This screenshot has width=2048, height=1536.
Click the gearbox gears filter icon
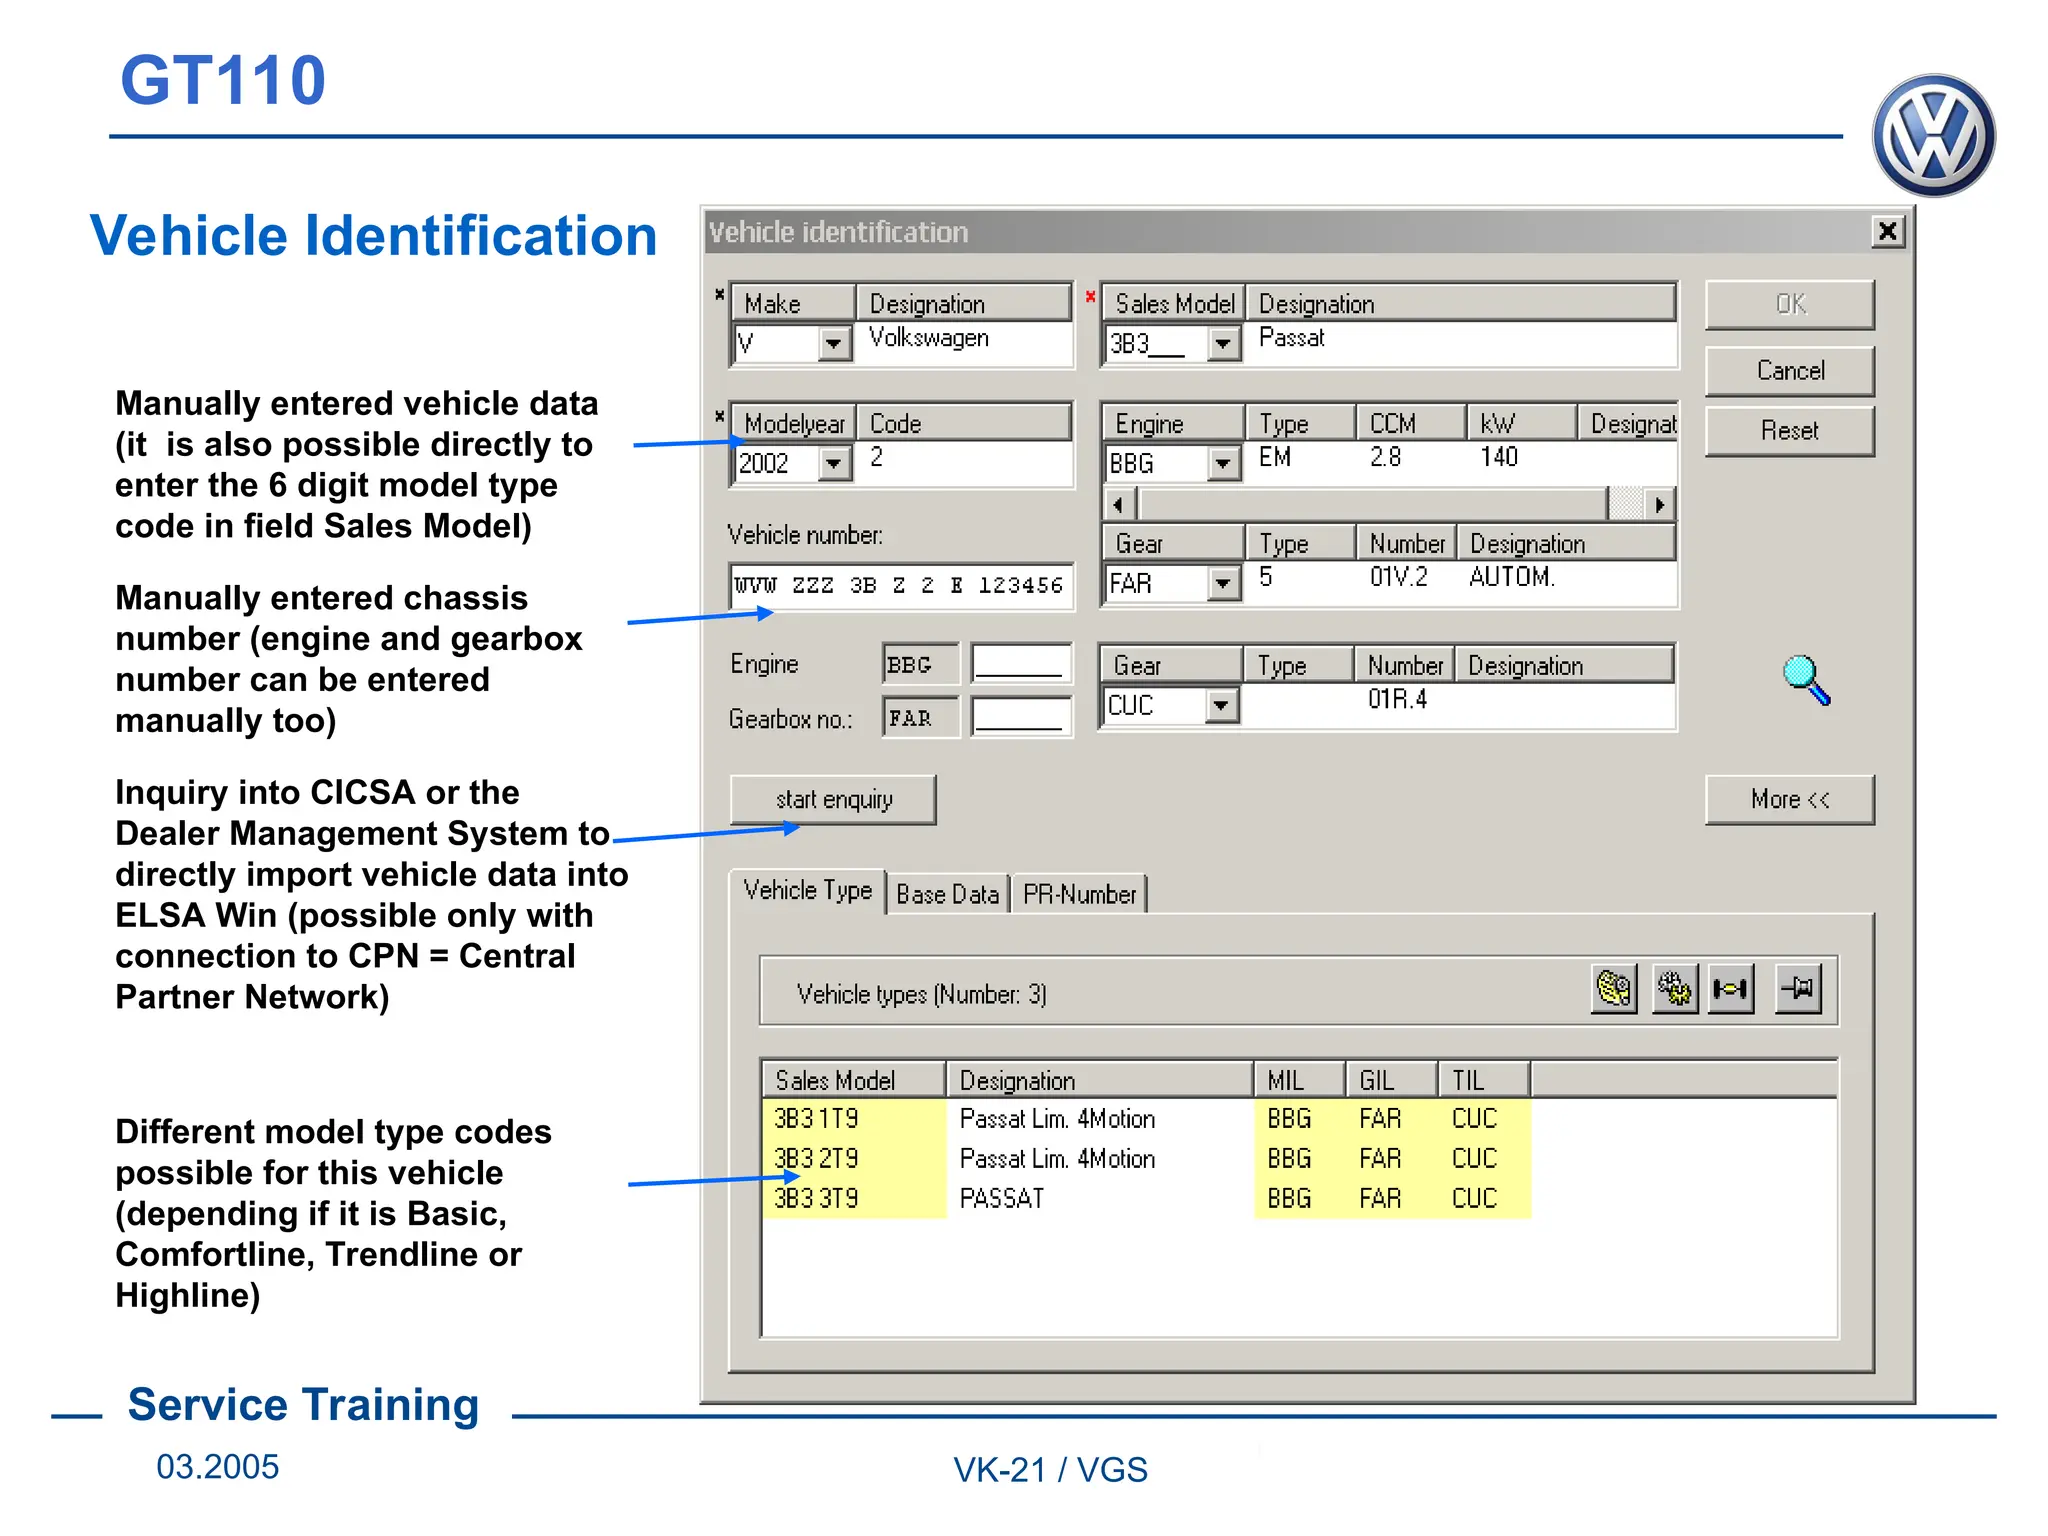[1674, 989]
